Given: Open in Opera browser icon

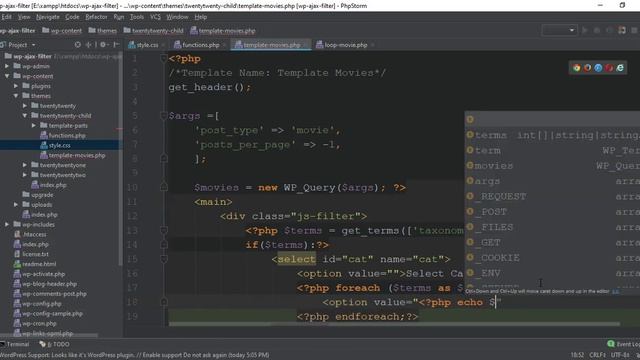Looking at the screenshot, I should (x=609, y=68).
